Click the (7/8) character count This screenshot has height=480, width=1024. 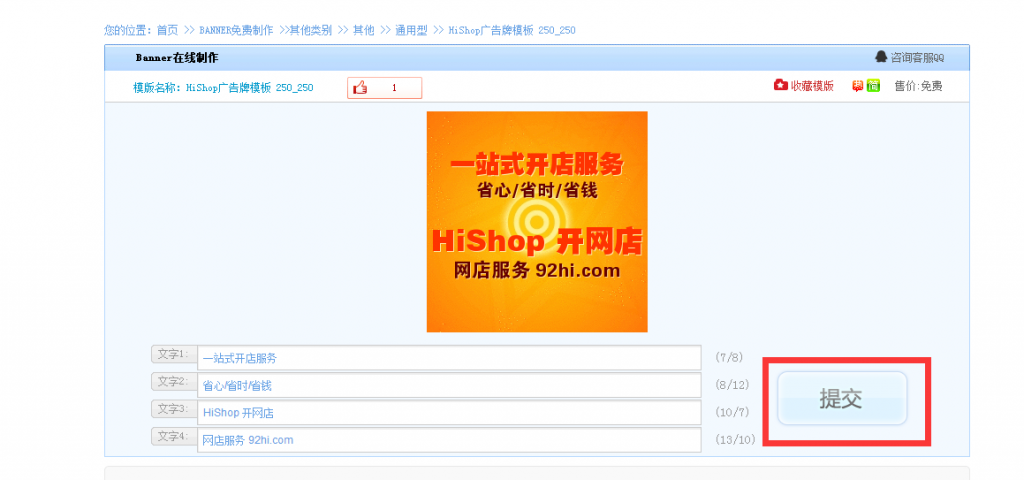(729, 357)
